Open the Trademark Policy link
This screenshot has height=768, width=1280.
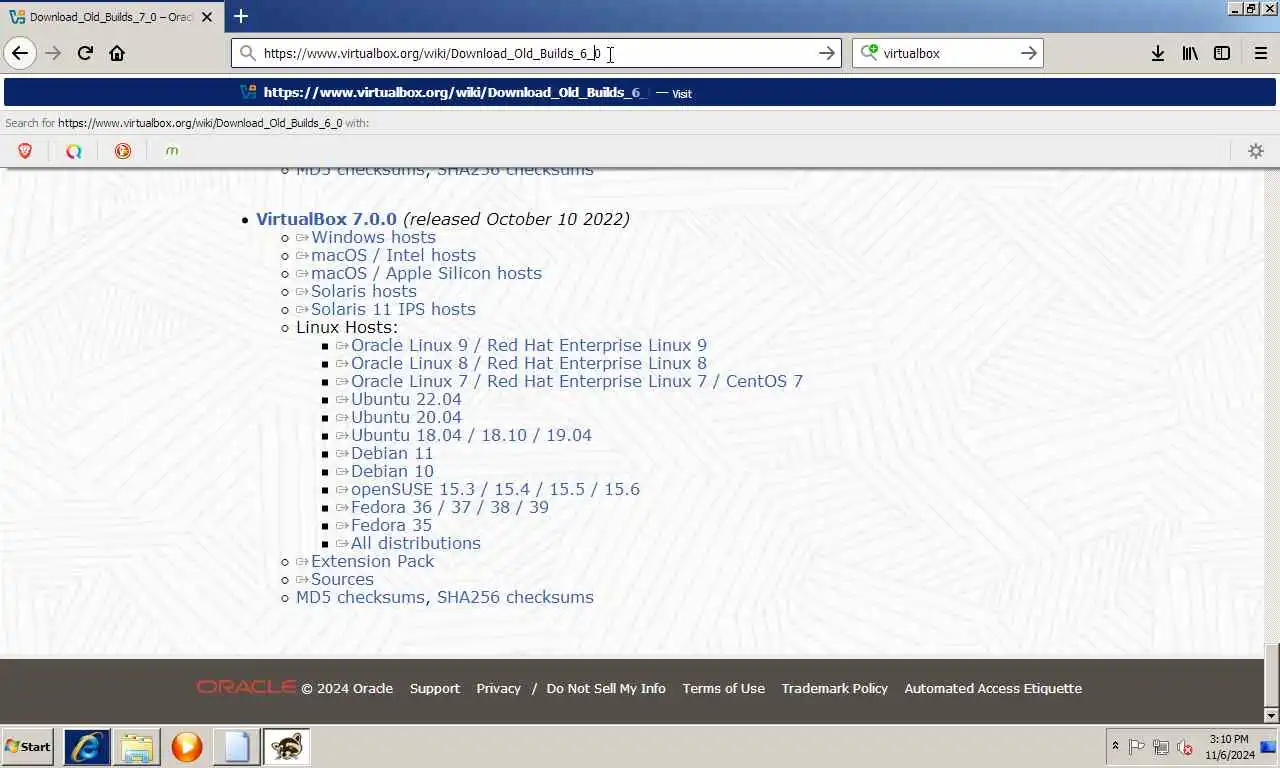[834, 688]
